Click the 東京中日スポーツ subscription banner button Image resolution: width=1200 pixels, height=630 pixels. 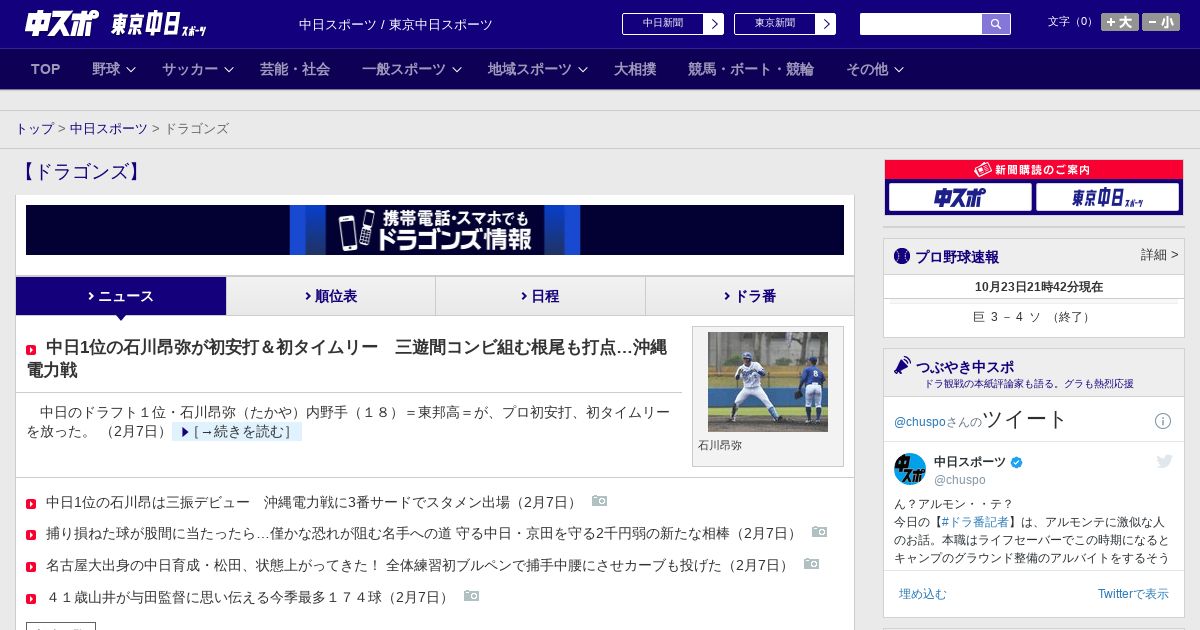pyautogui.click(x=1107, y=197)
